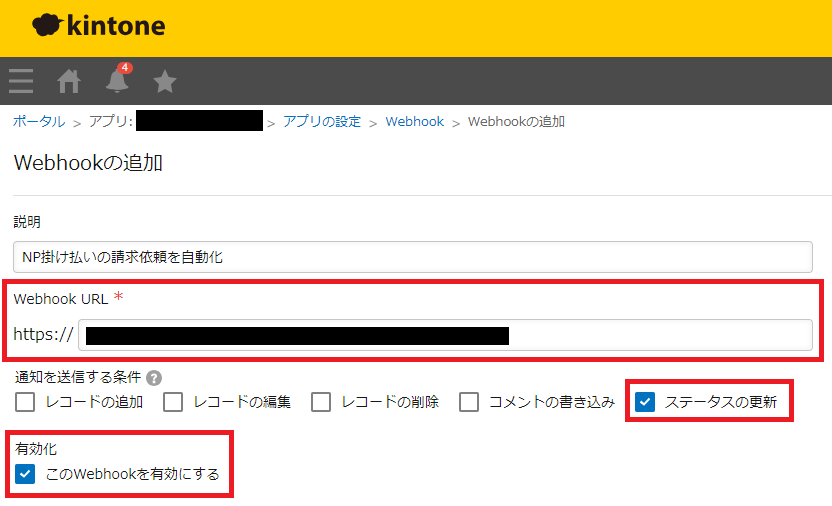Open help icon beside 通知を送信する条件

pos(154,378)
